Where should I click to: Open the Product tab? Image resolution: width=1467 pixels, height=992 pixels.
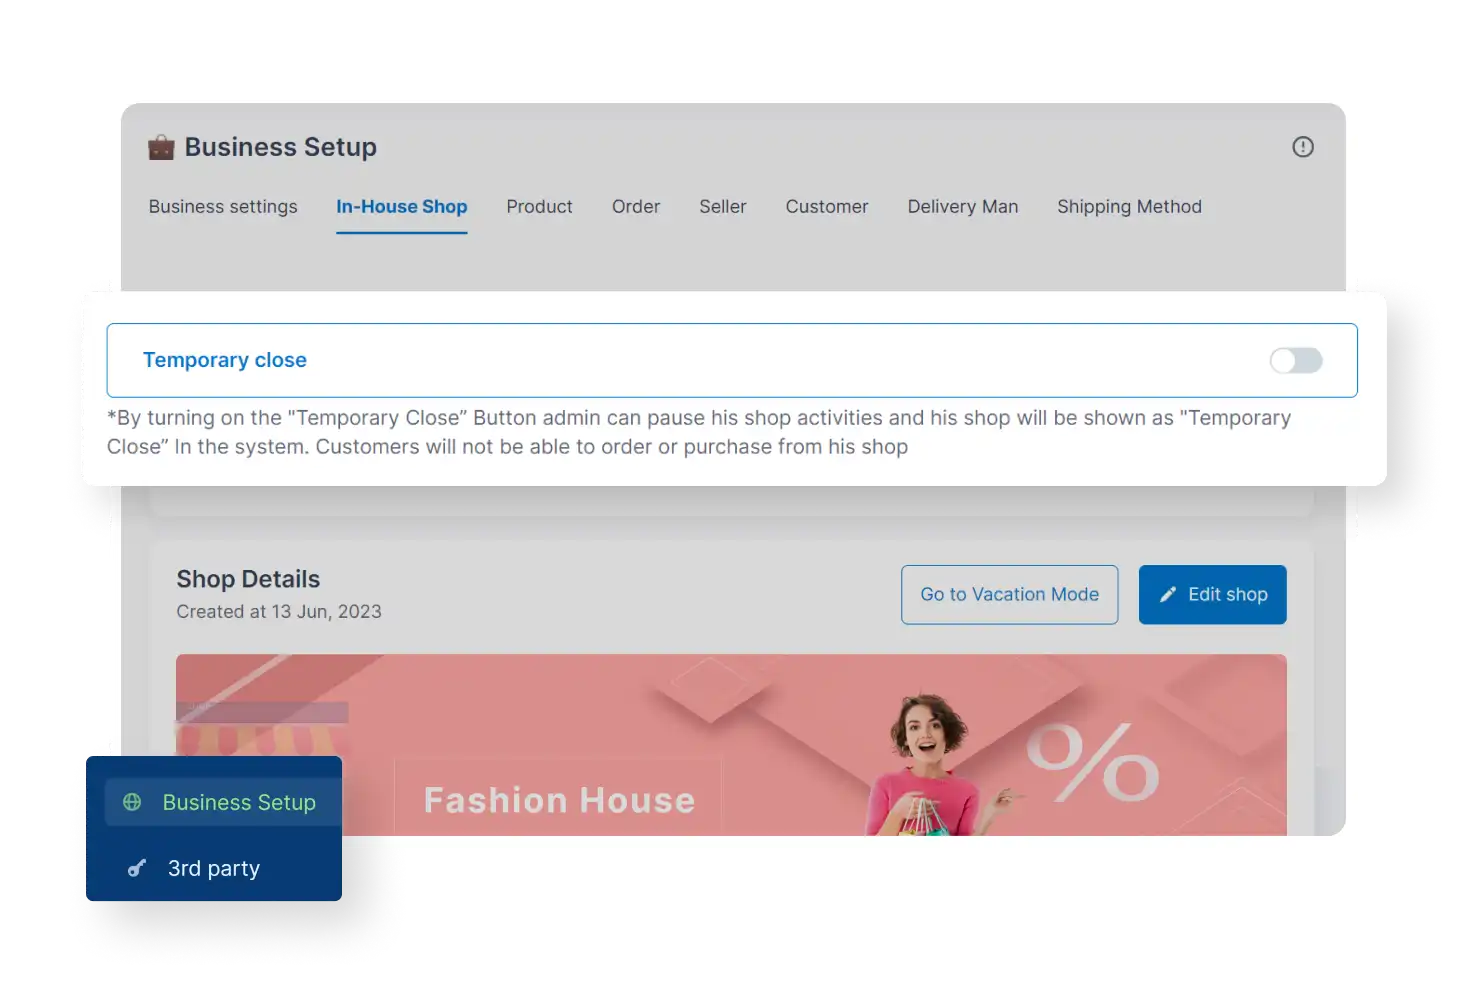pyautogui.click(x=539, y=207)
